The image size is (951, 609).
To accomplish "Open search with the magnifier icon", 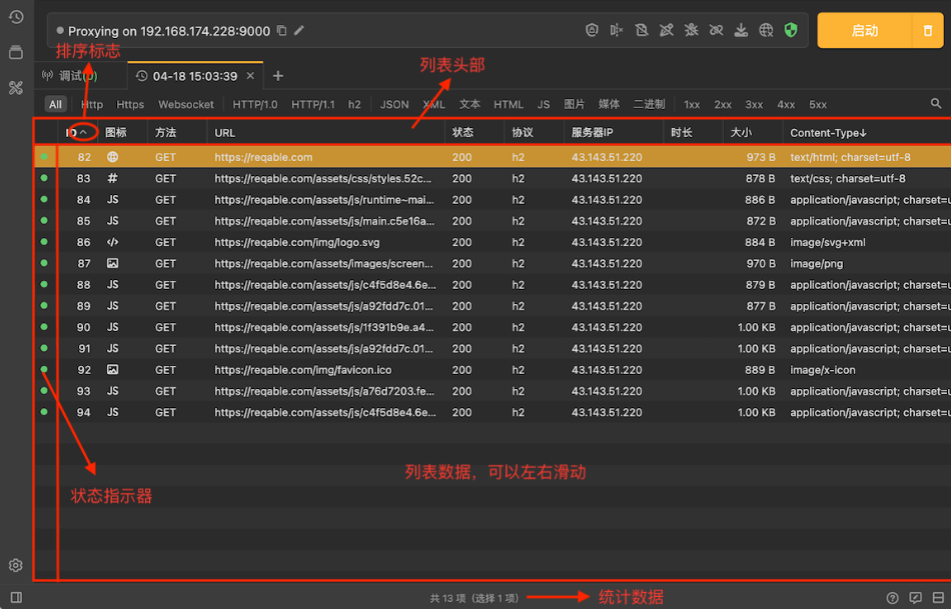I will [936, 104].
